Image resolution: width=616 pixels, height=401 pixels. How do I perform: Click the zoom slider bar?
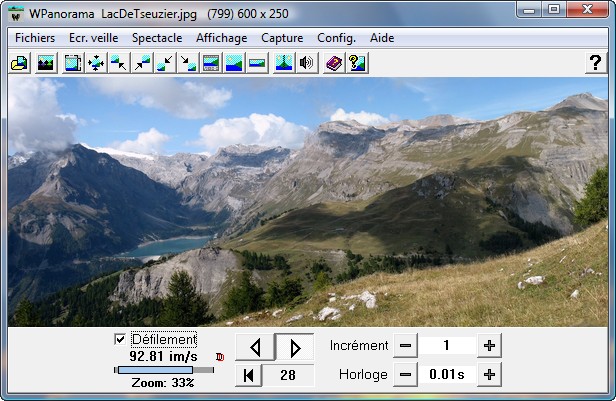(164, 370)
